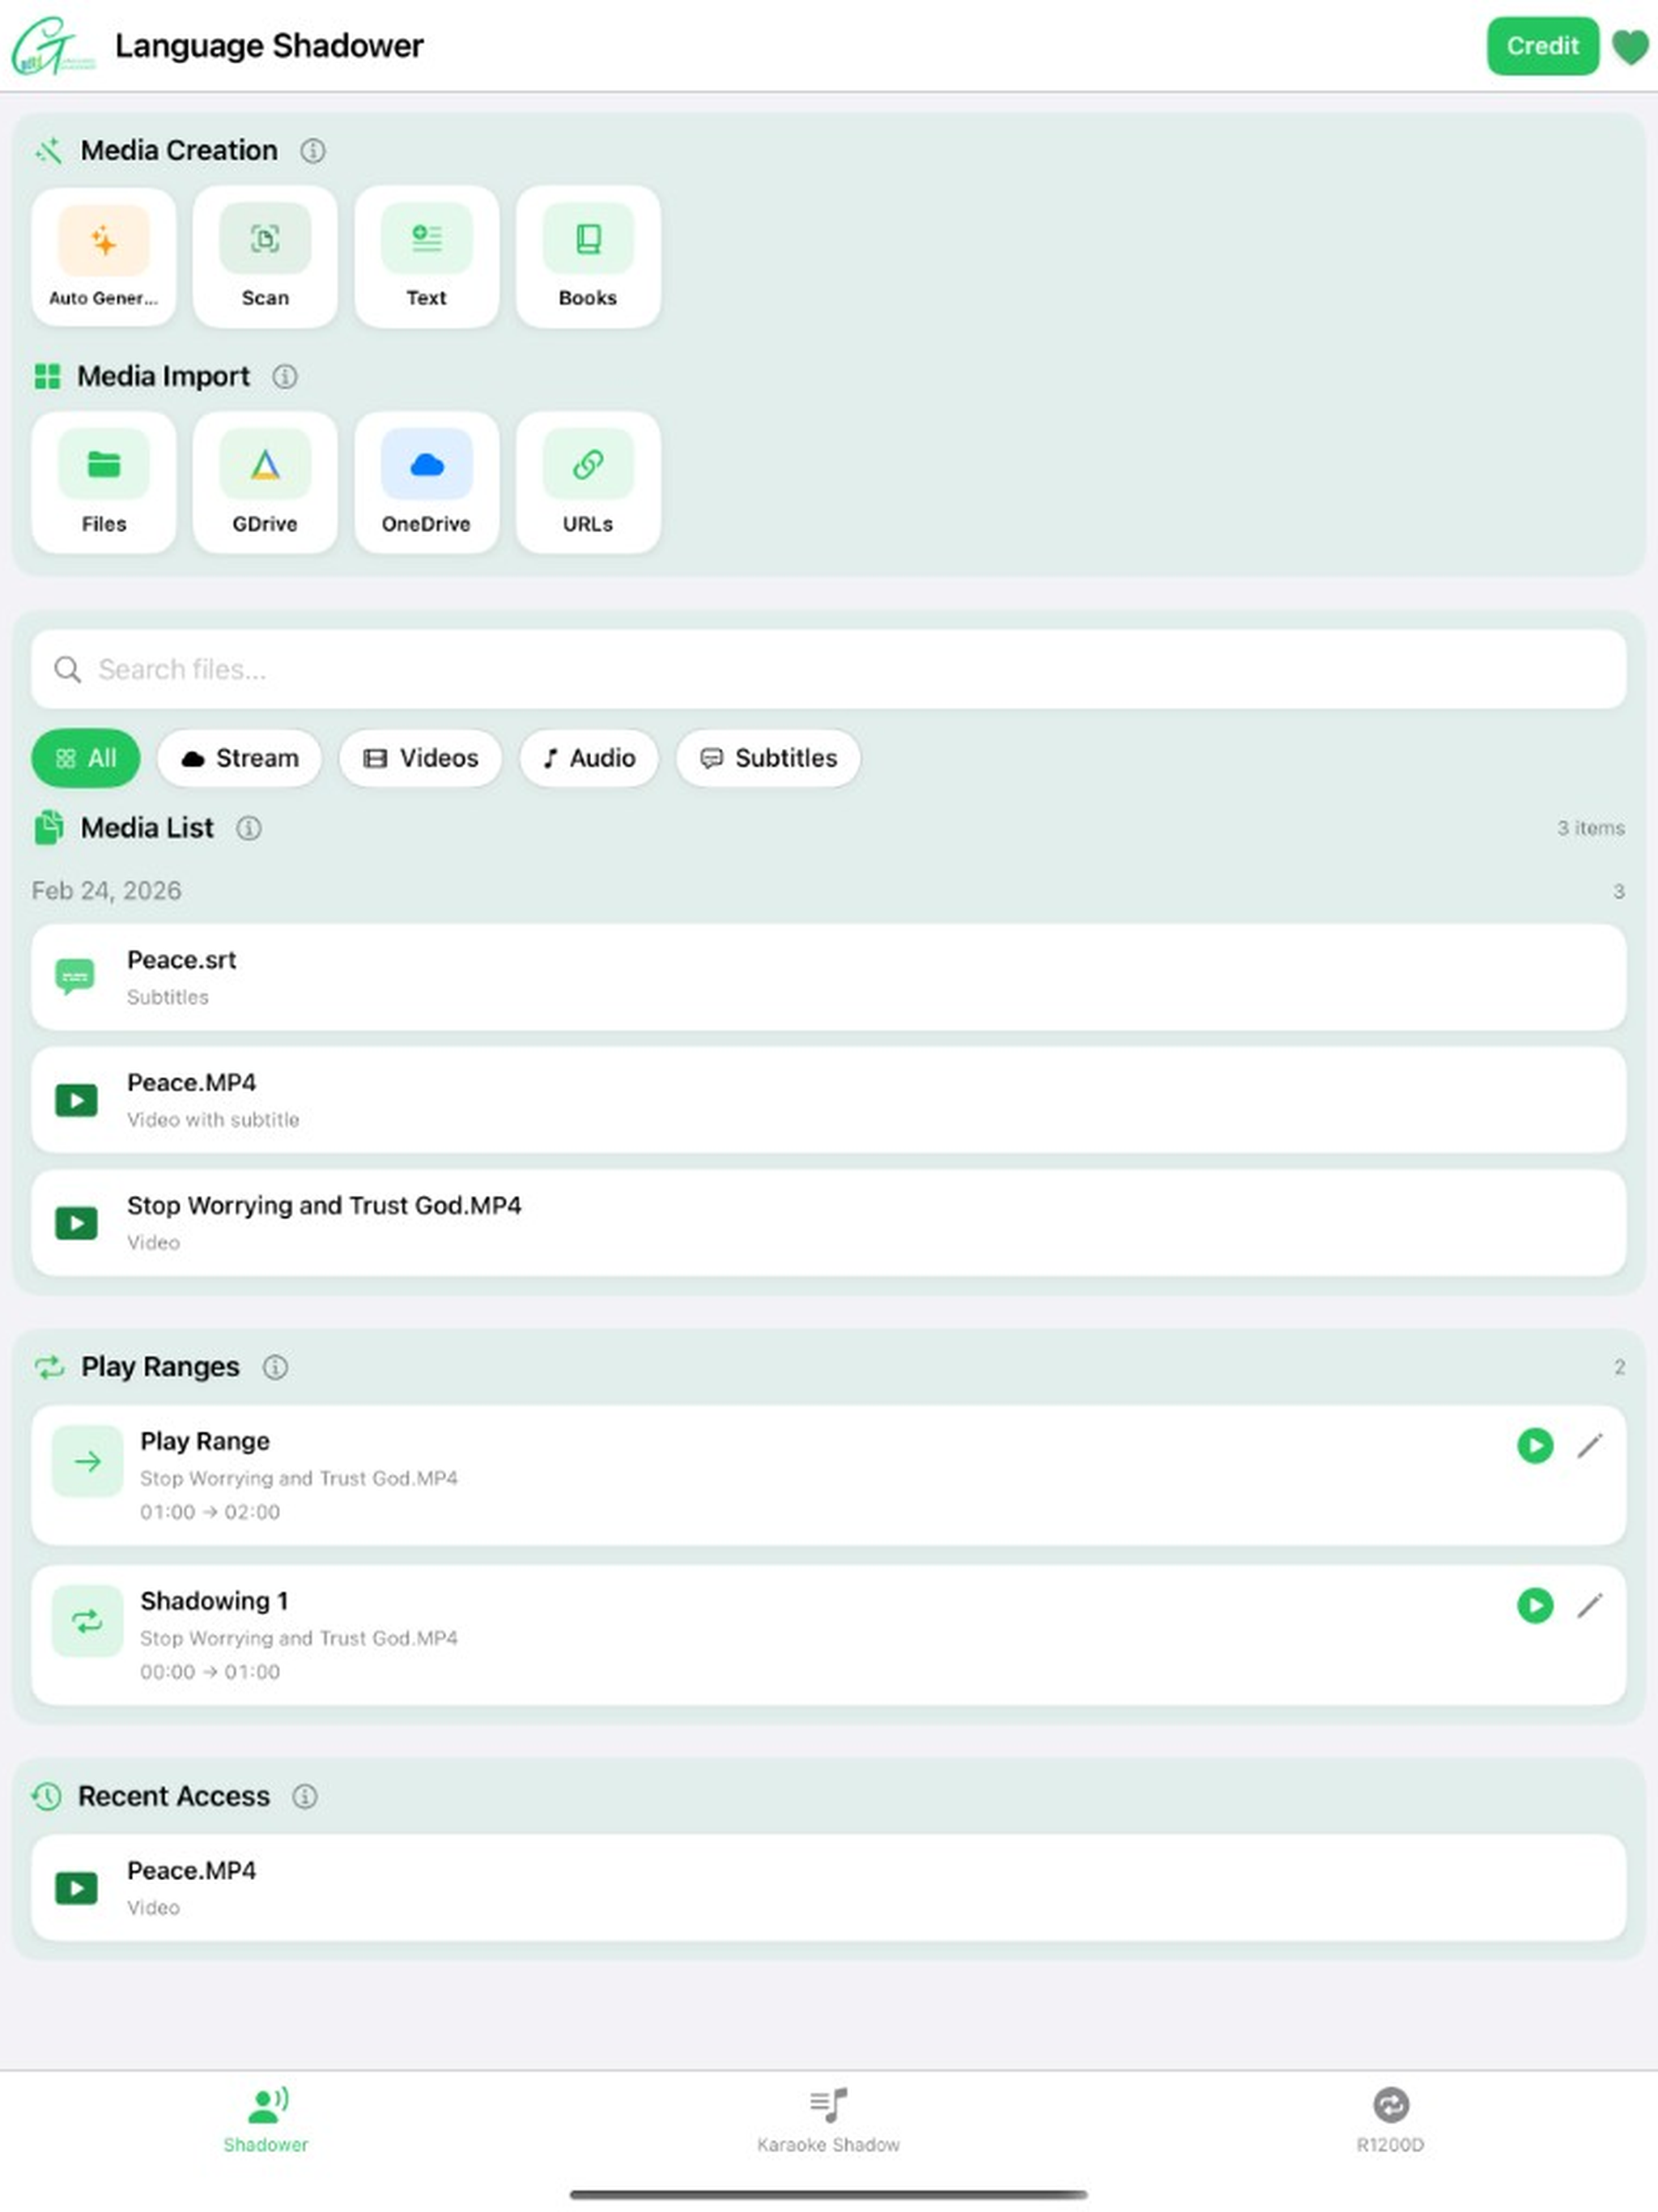This screenshot has width=1658, height=2212.
Task: Click the Play Ranges heading
Action: [x=160, y=1367]
